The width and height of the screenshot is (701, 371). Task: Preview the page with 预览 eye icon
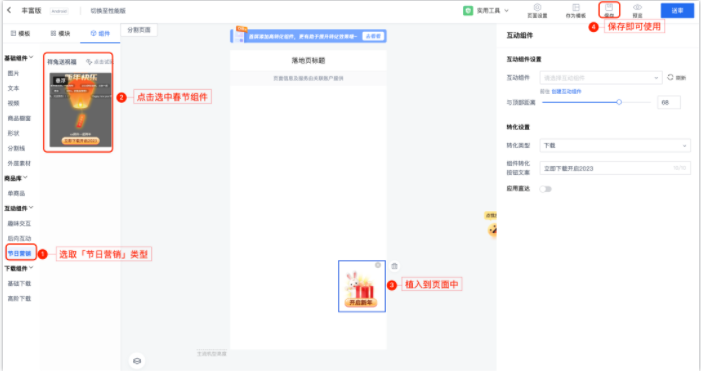point(638,10)
